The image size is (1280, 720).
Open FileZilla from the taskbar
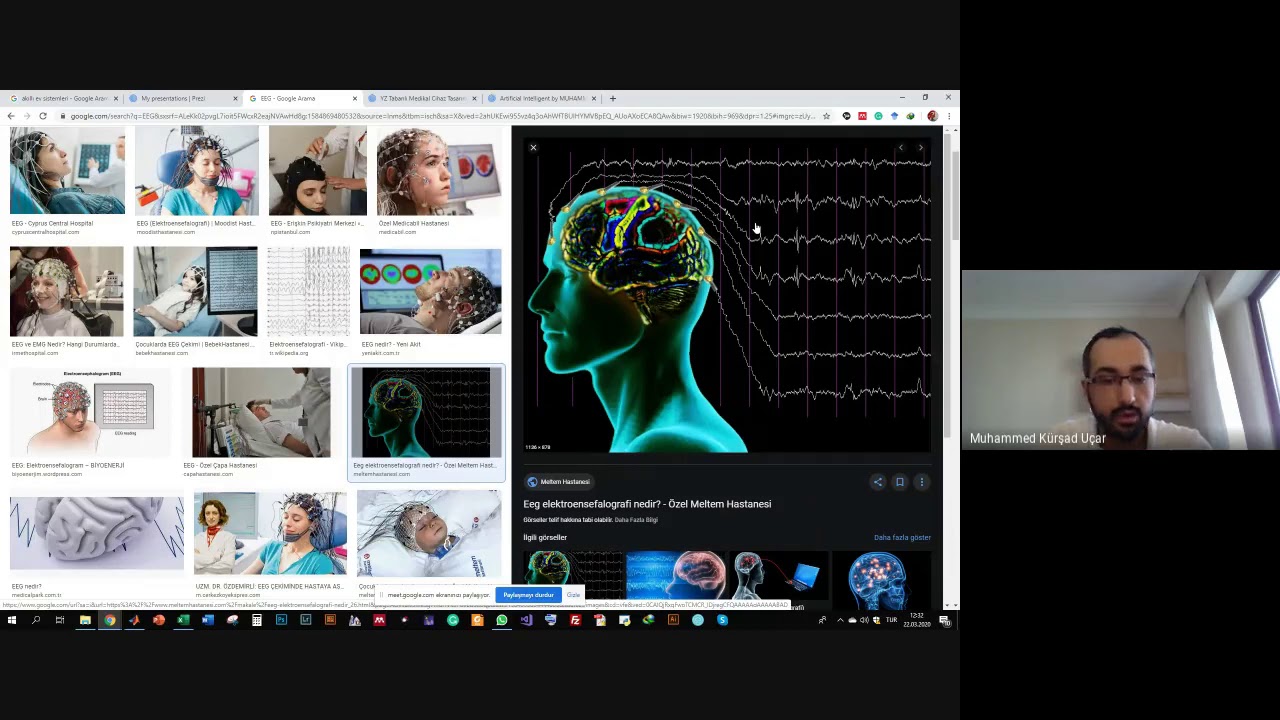[575, 620]
